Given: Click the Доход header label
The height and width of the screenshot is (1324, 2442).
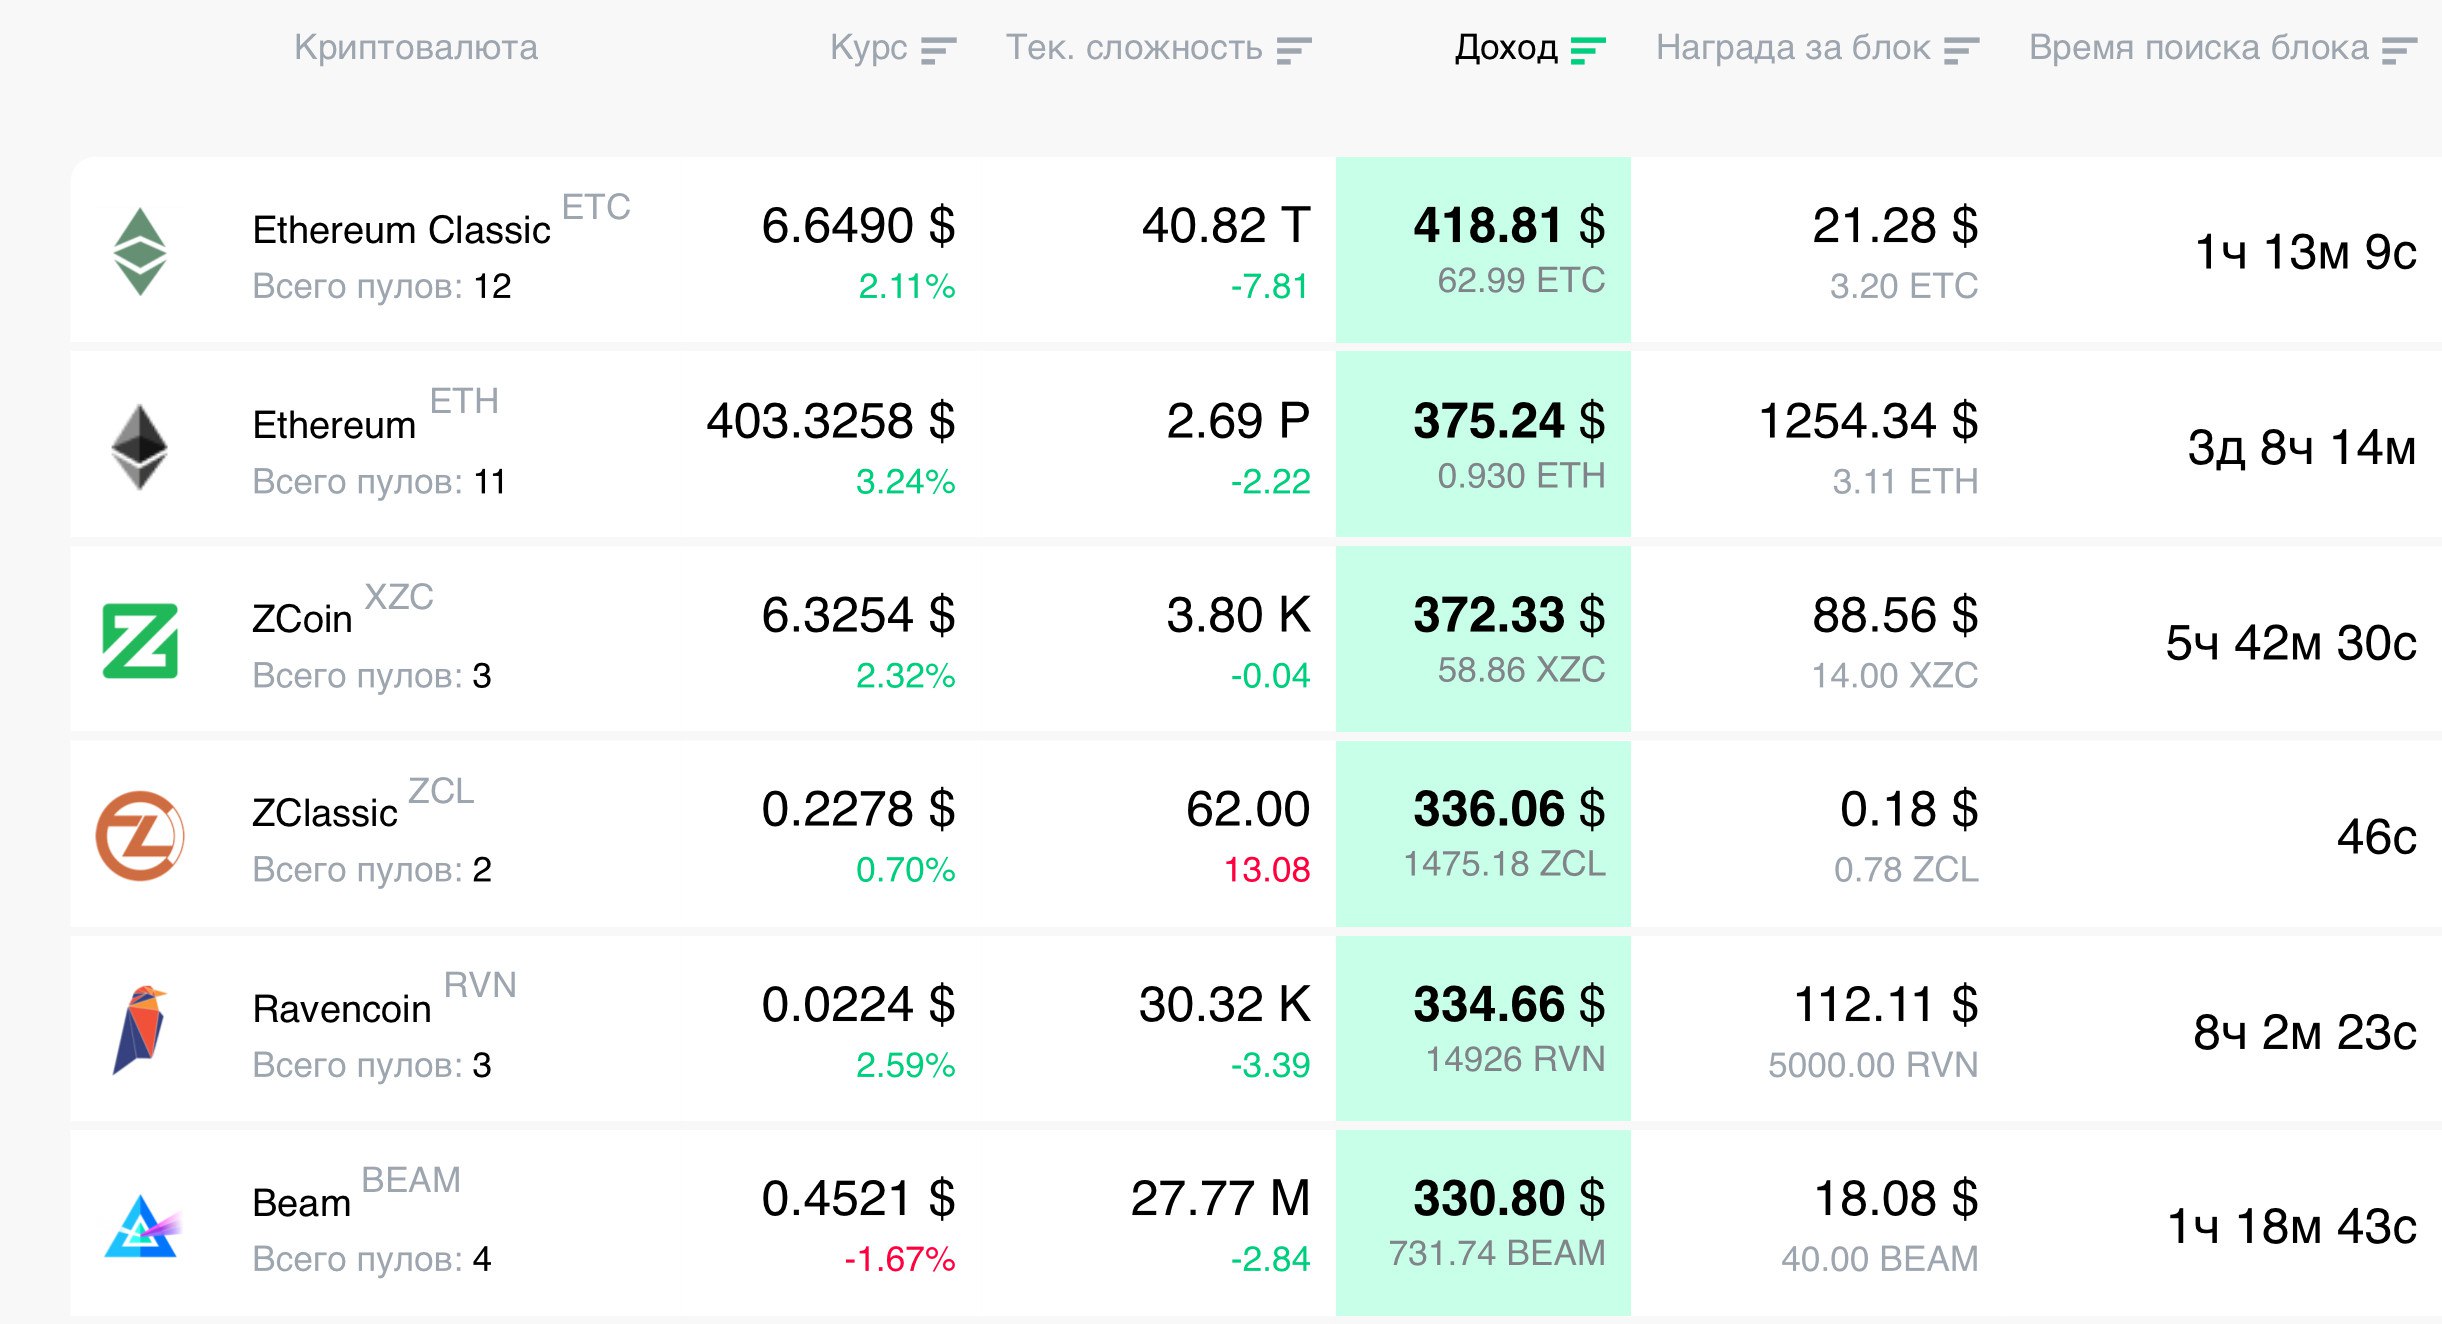Looking at the screenshot, I should [x=1505, y=47].
